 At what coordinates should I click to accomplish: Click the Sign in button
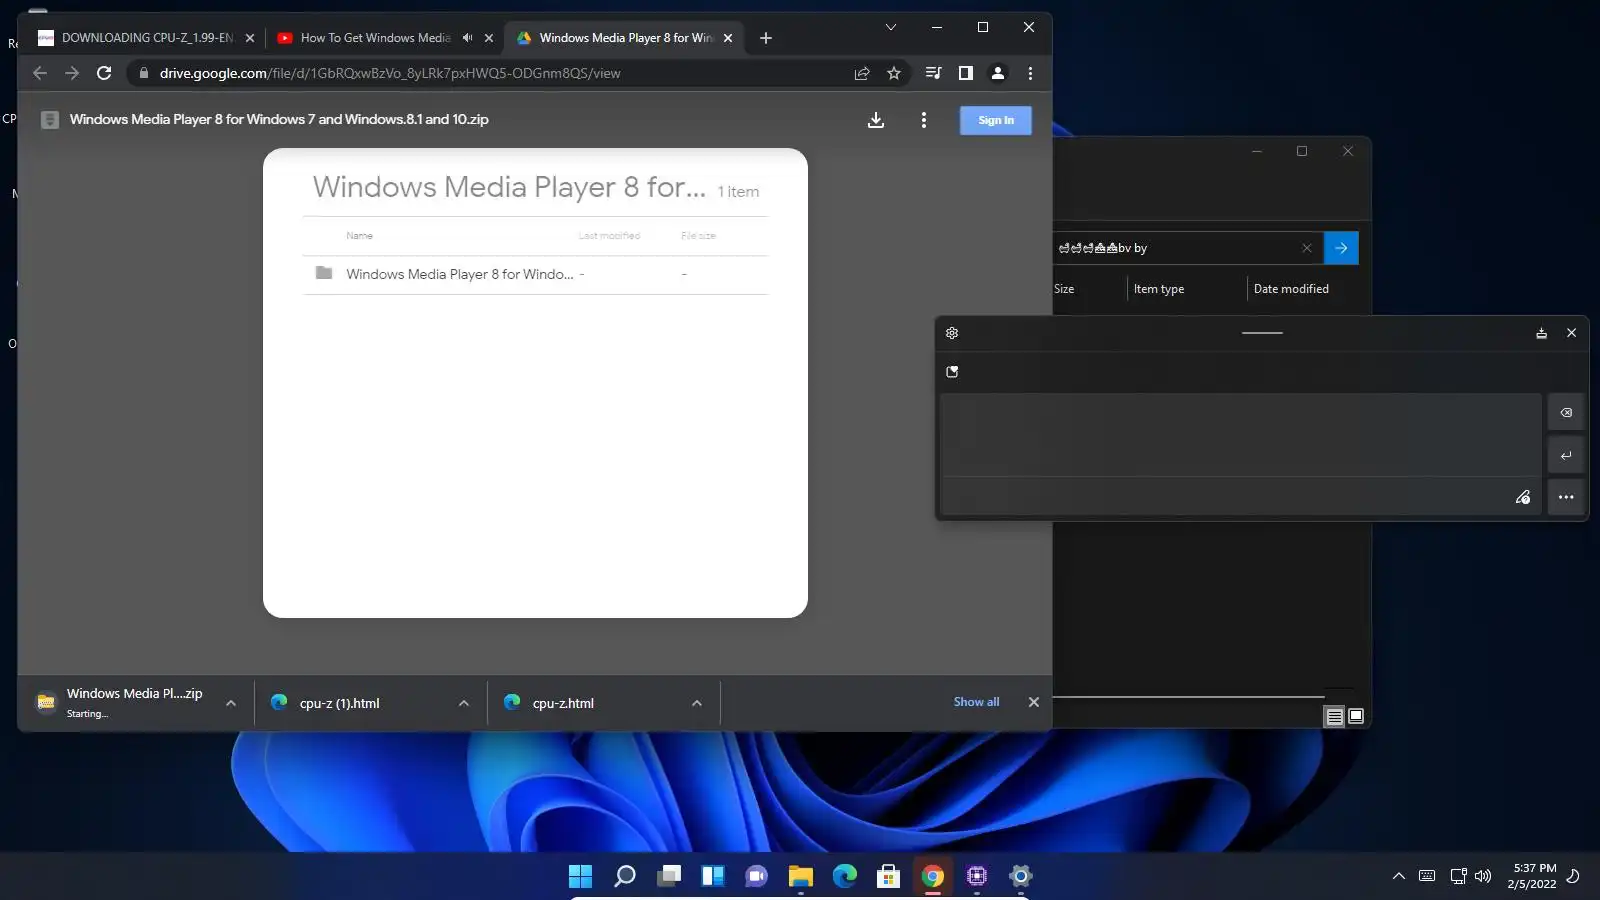(996, 120)
